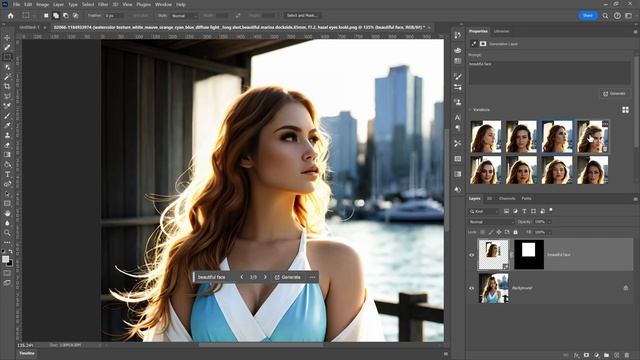This screenshot has width=640, height=360.
Task: Click Generate on contextual taskbar
Action: 288,277
